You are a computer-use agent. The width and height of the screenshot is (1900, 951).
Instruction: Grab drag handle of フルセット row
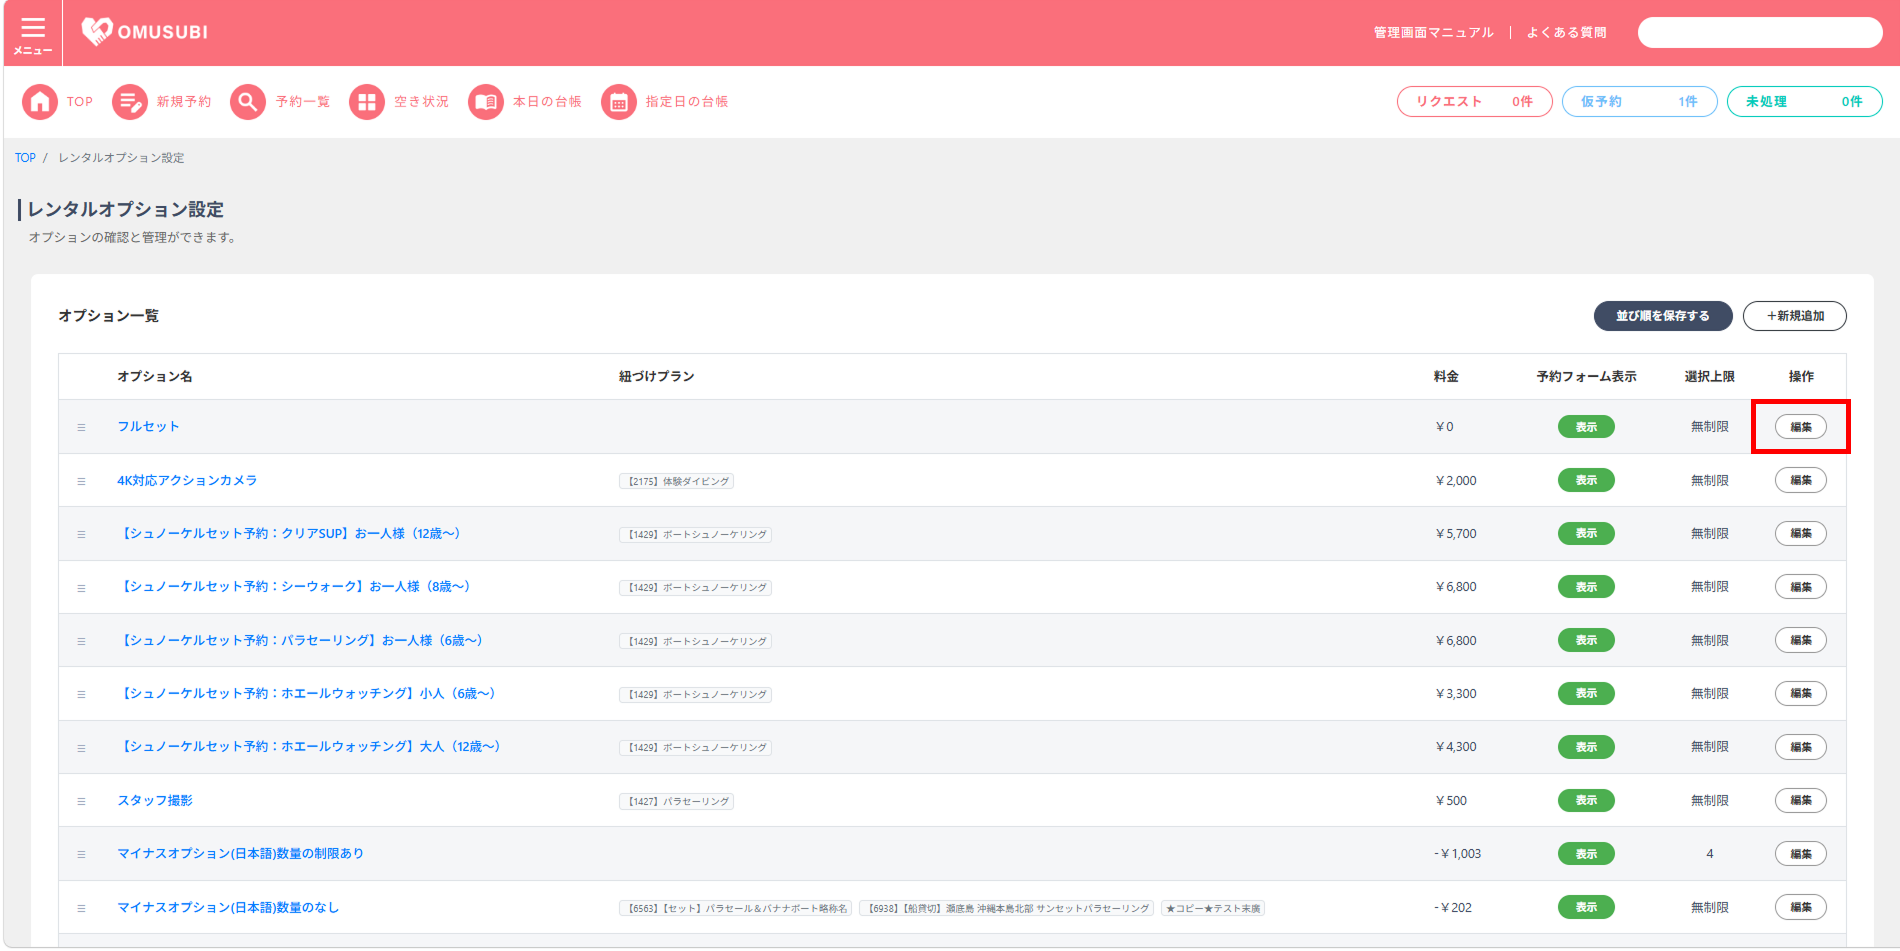point(81,427)
